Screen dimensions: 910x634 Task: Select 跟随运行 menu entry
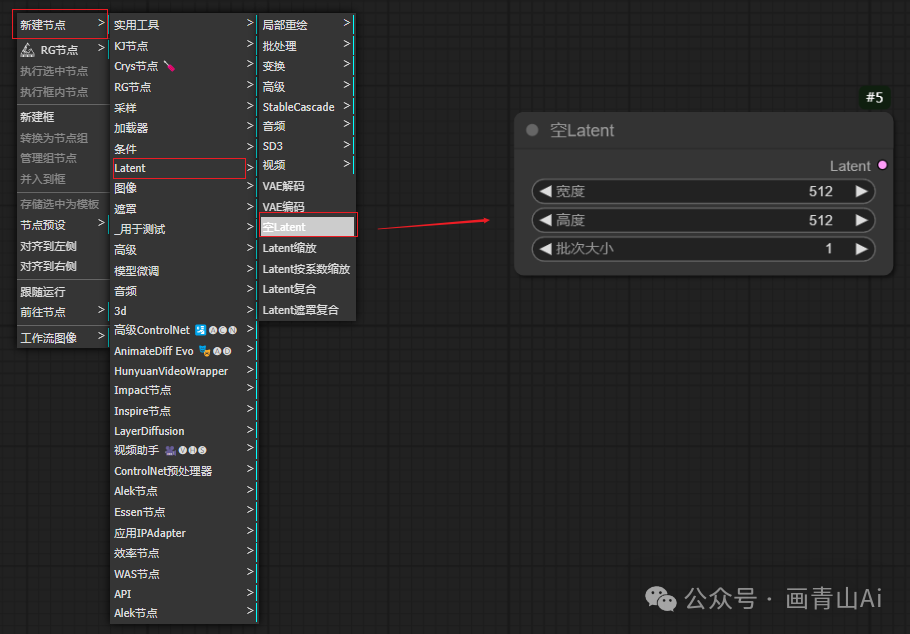(x=63, y=291)
